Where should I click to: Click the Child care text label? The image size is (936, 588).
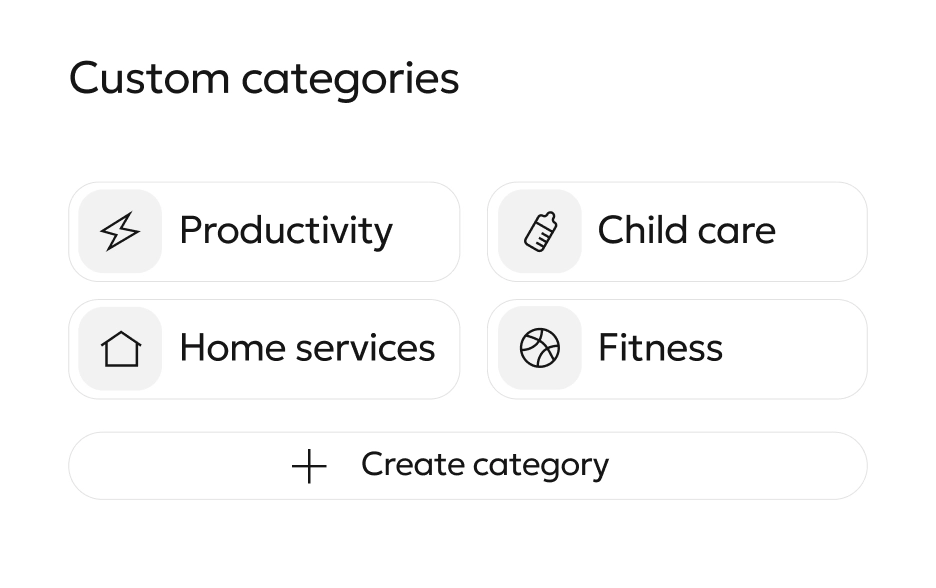(x=686, y=231)
